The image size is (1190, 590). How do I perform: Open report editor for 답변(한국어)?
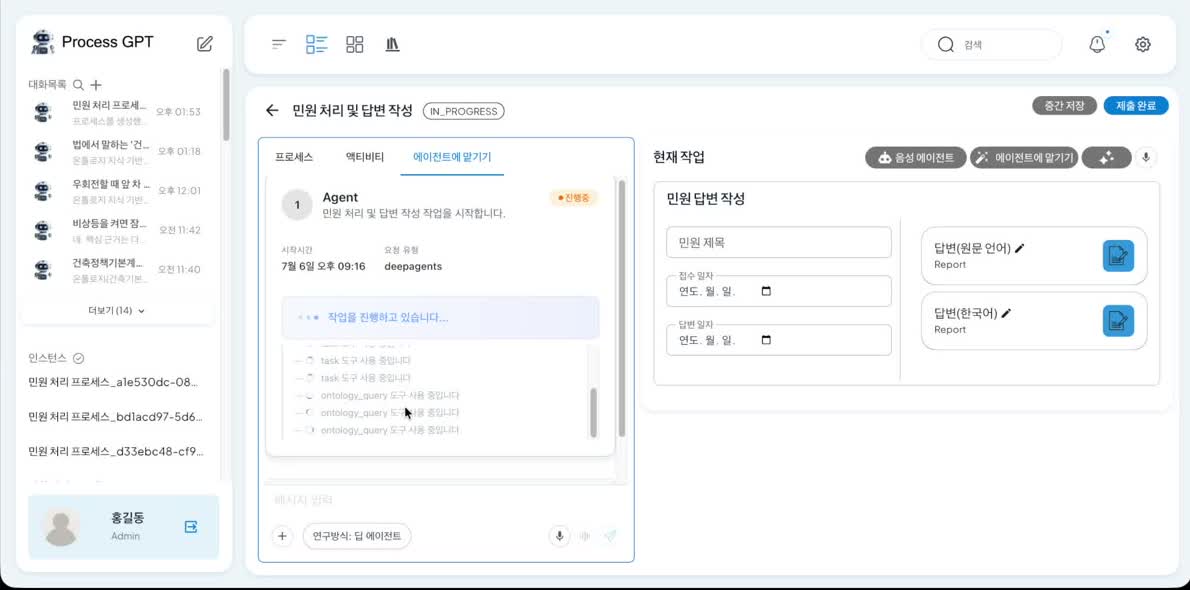tap(1118, 320)
